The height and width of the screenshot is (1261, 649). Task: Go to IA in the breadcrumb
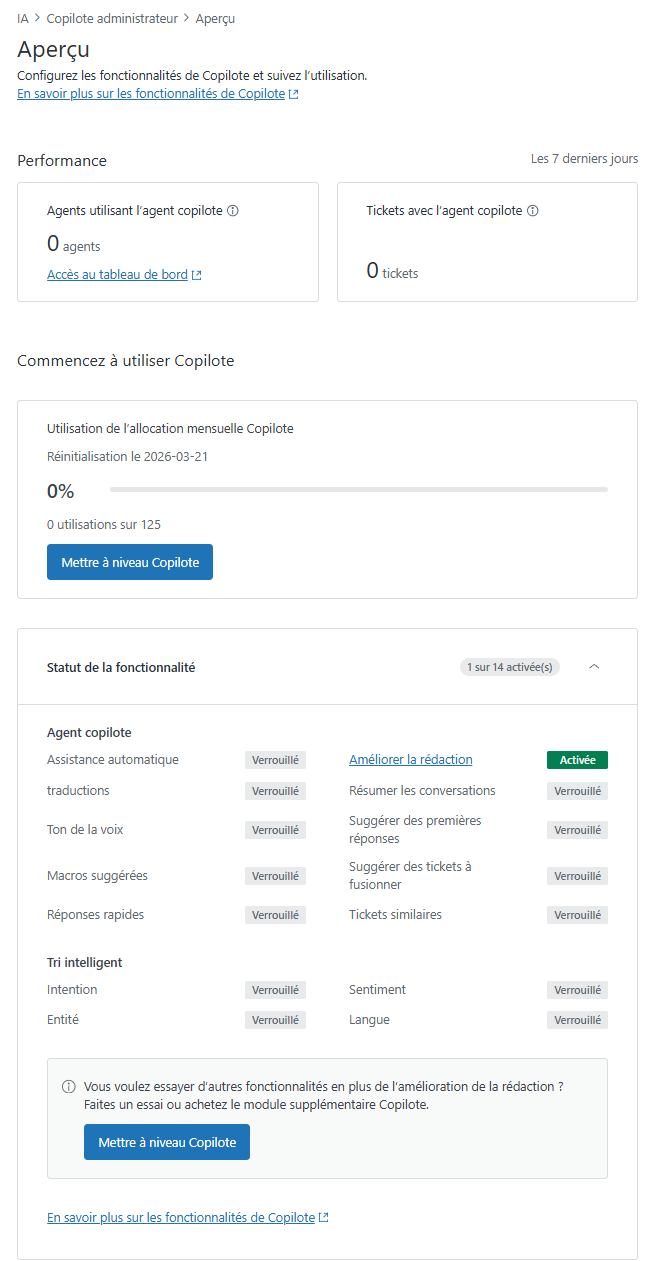pos(23,19)
